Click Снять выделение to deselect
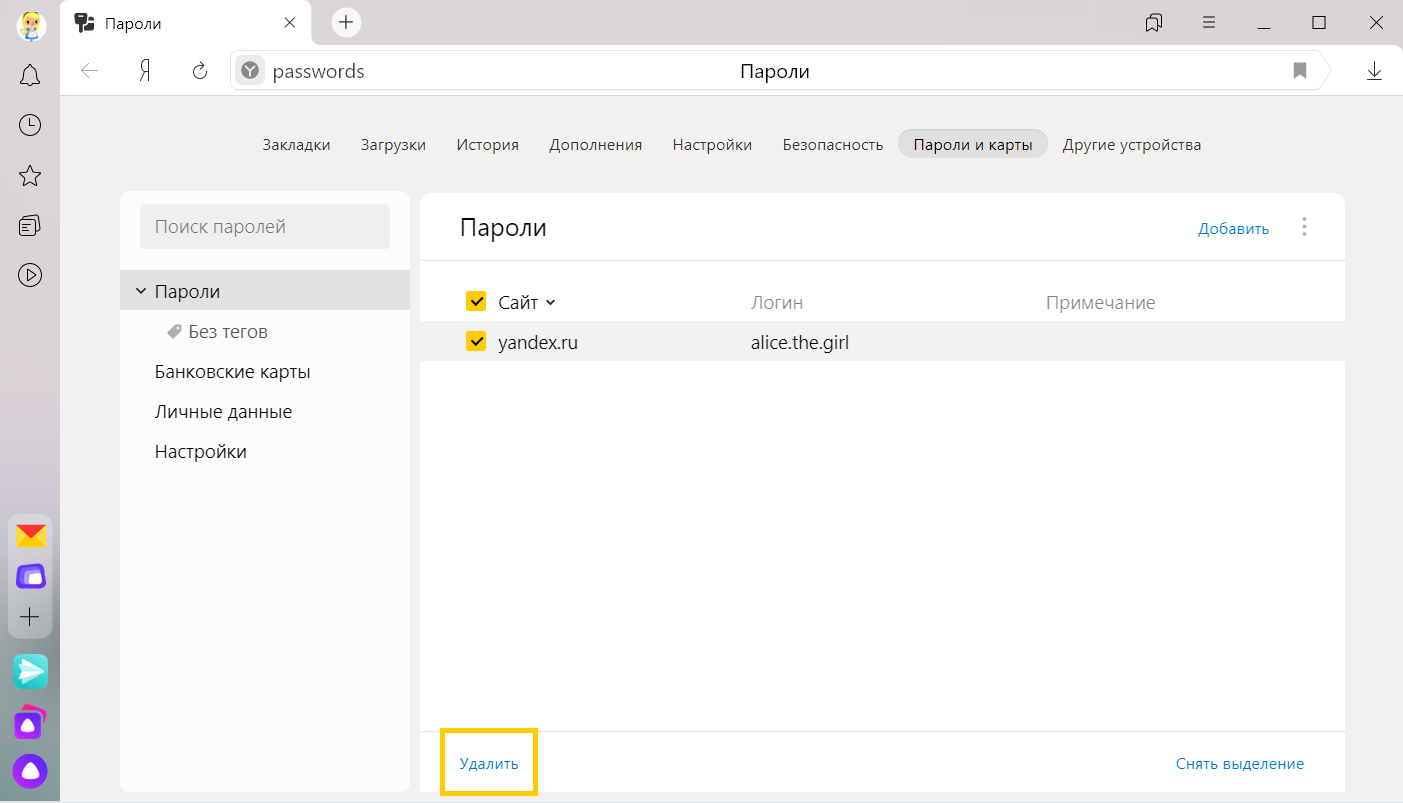The height and width of the screenshot is (803, 1403). [x=1240, y=763]
